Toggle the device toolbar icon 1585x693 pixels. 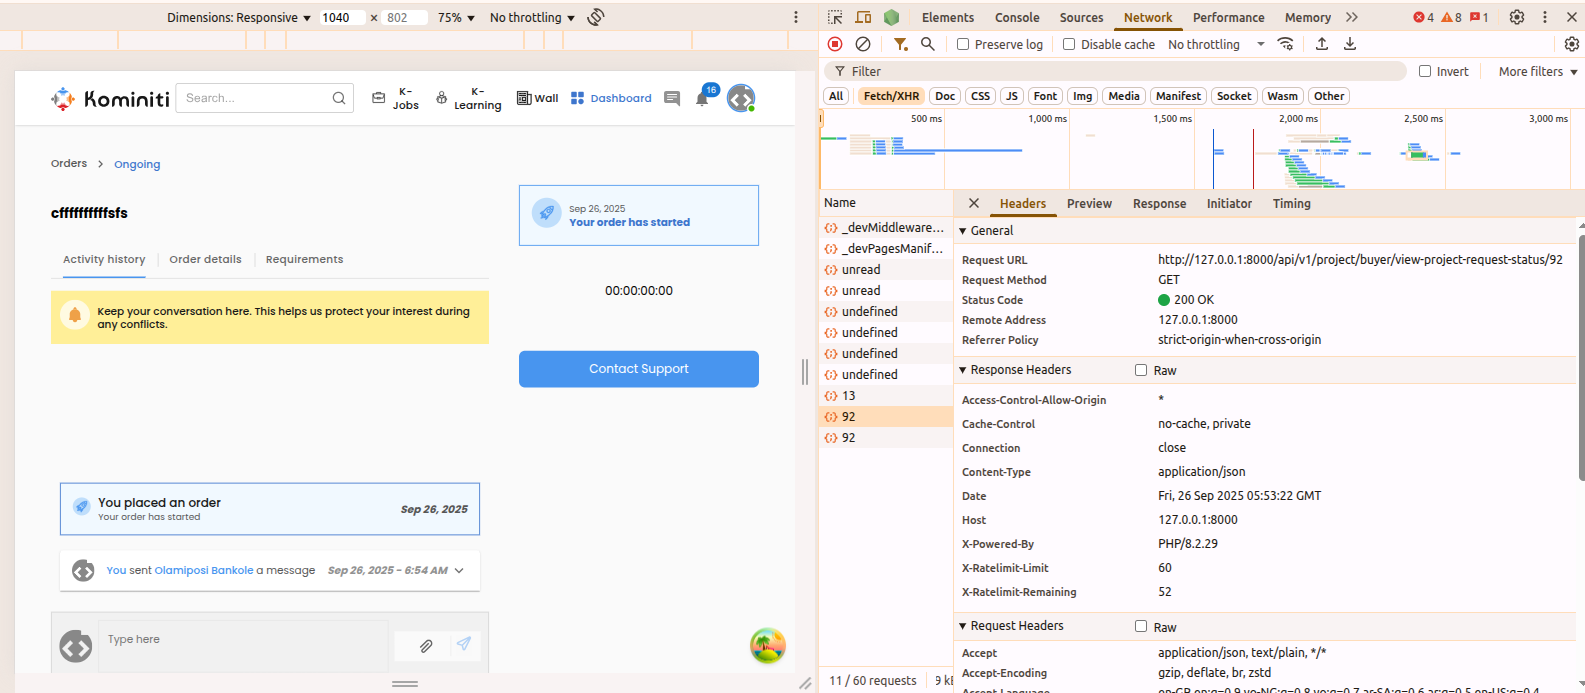(863, 17)
